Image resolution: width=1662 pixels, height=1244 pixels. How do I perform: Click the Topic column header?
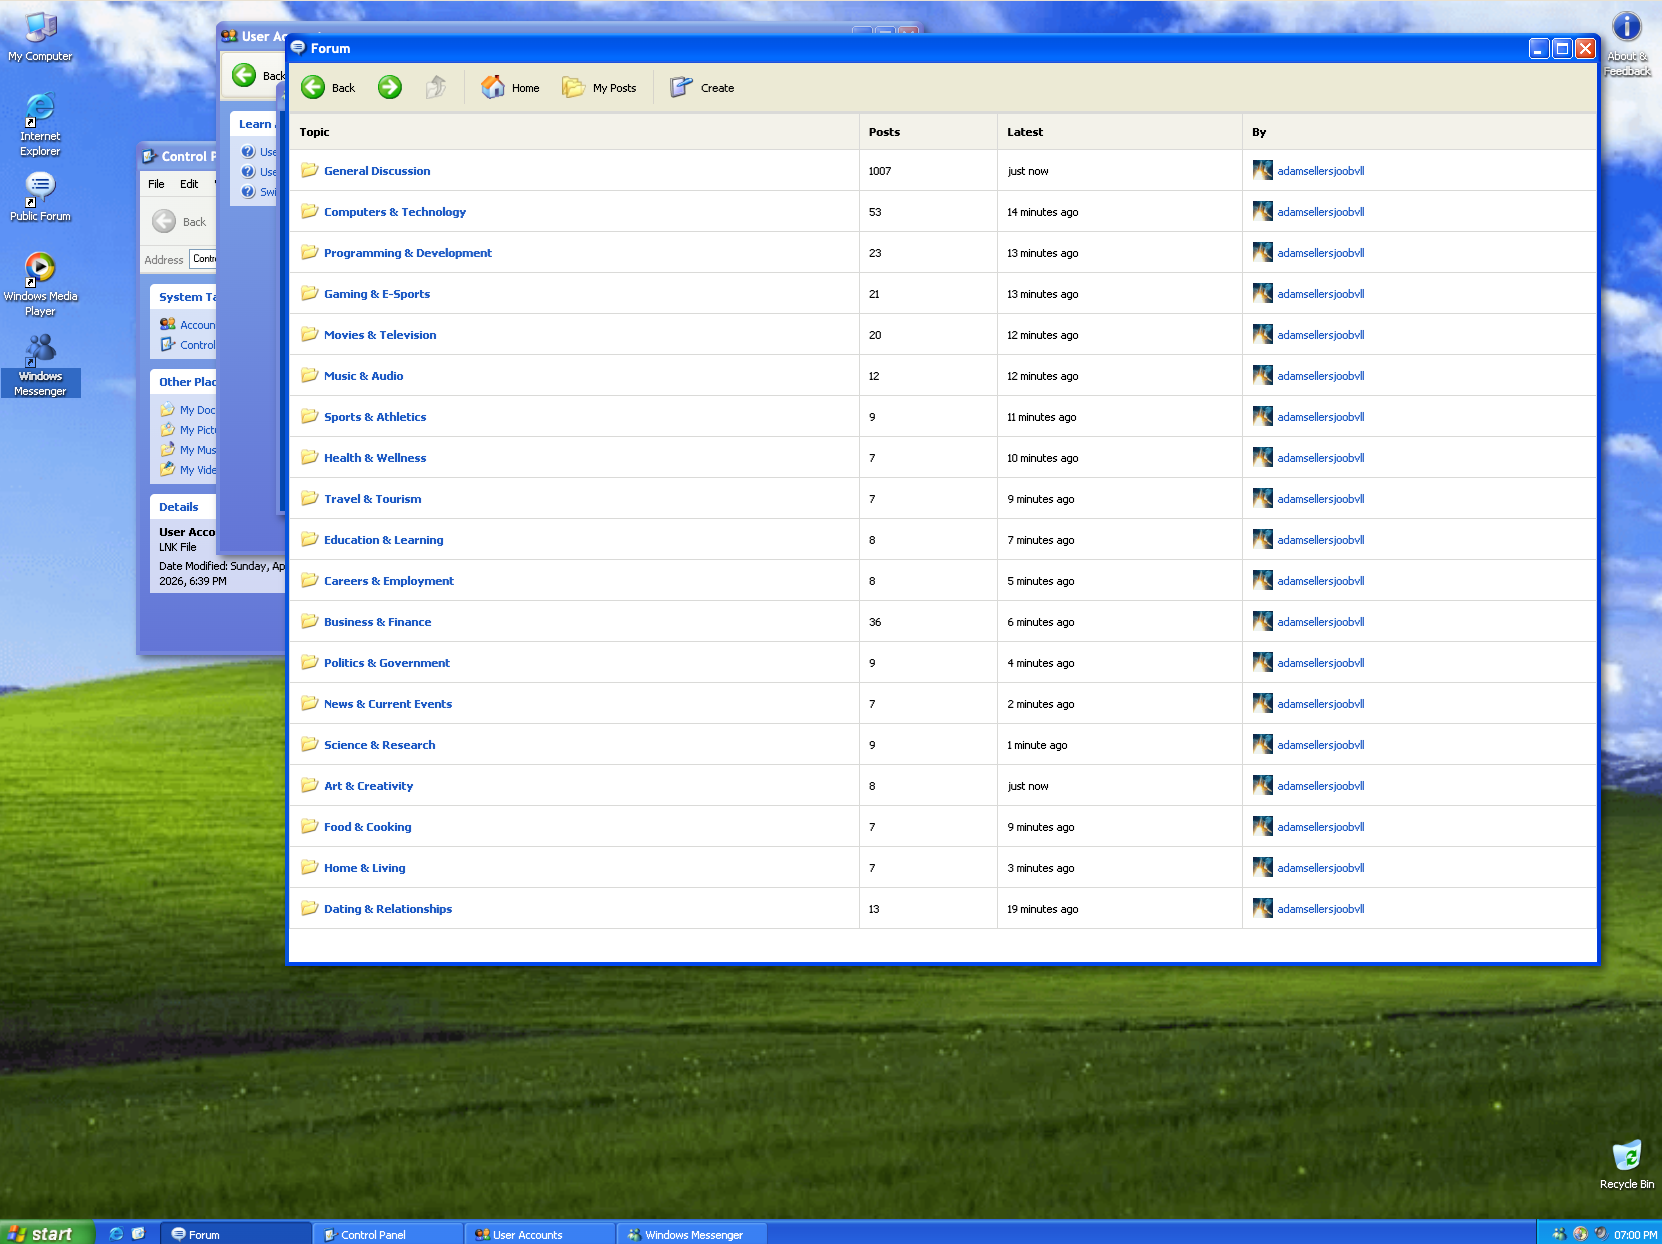(x=314, y=132)
